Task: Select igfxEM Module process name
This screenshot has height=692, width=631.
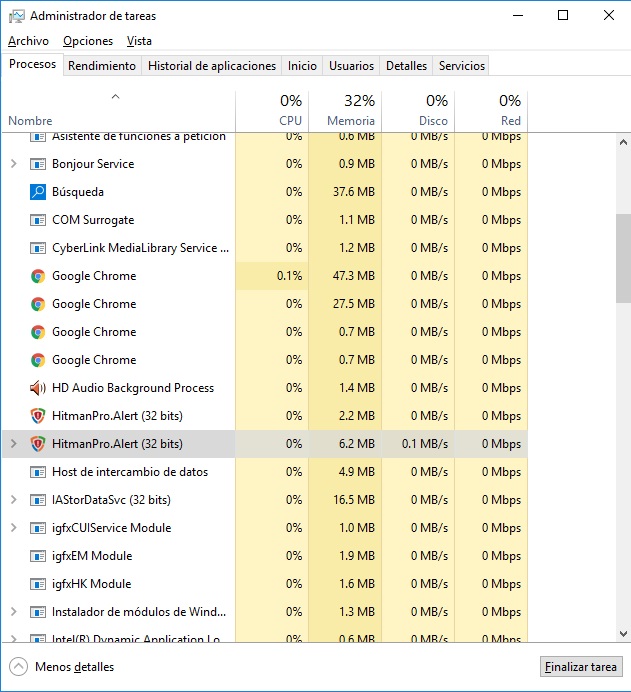Action: click(92, 556)
